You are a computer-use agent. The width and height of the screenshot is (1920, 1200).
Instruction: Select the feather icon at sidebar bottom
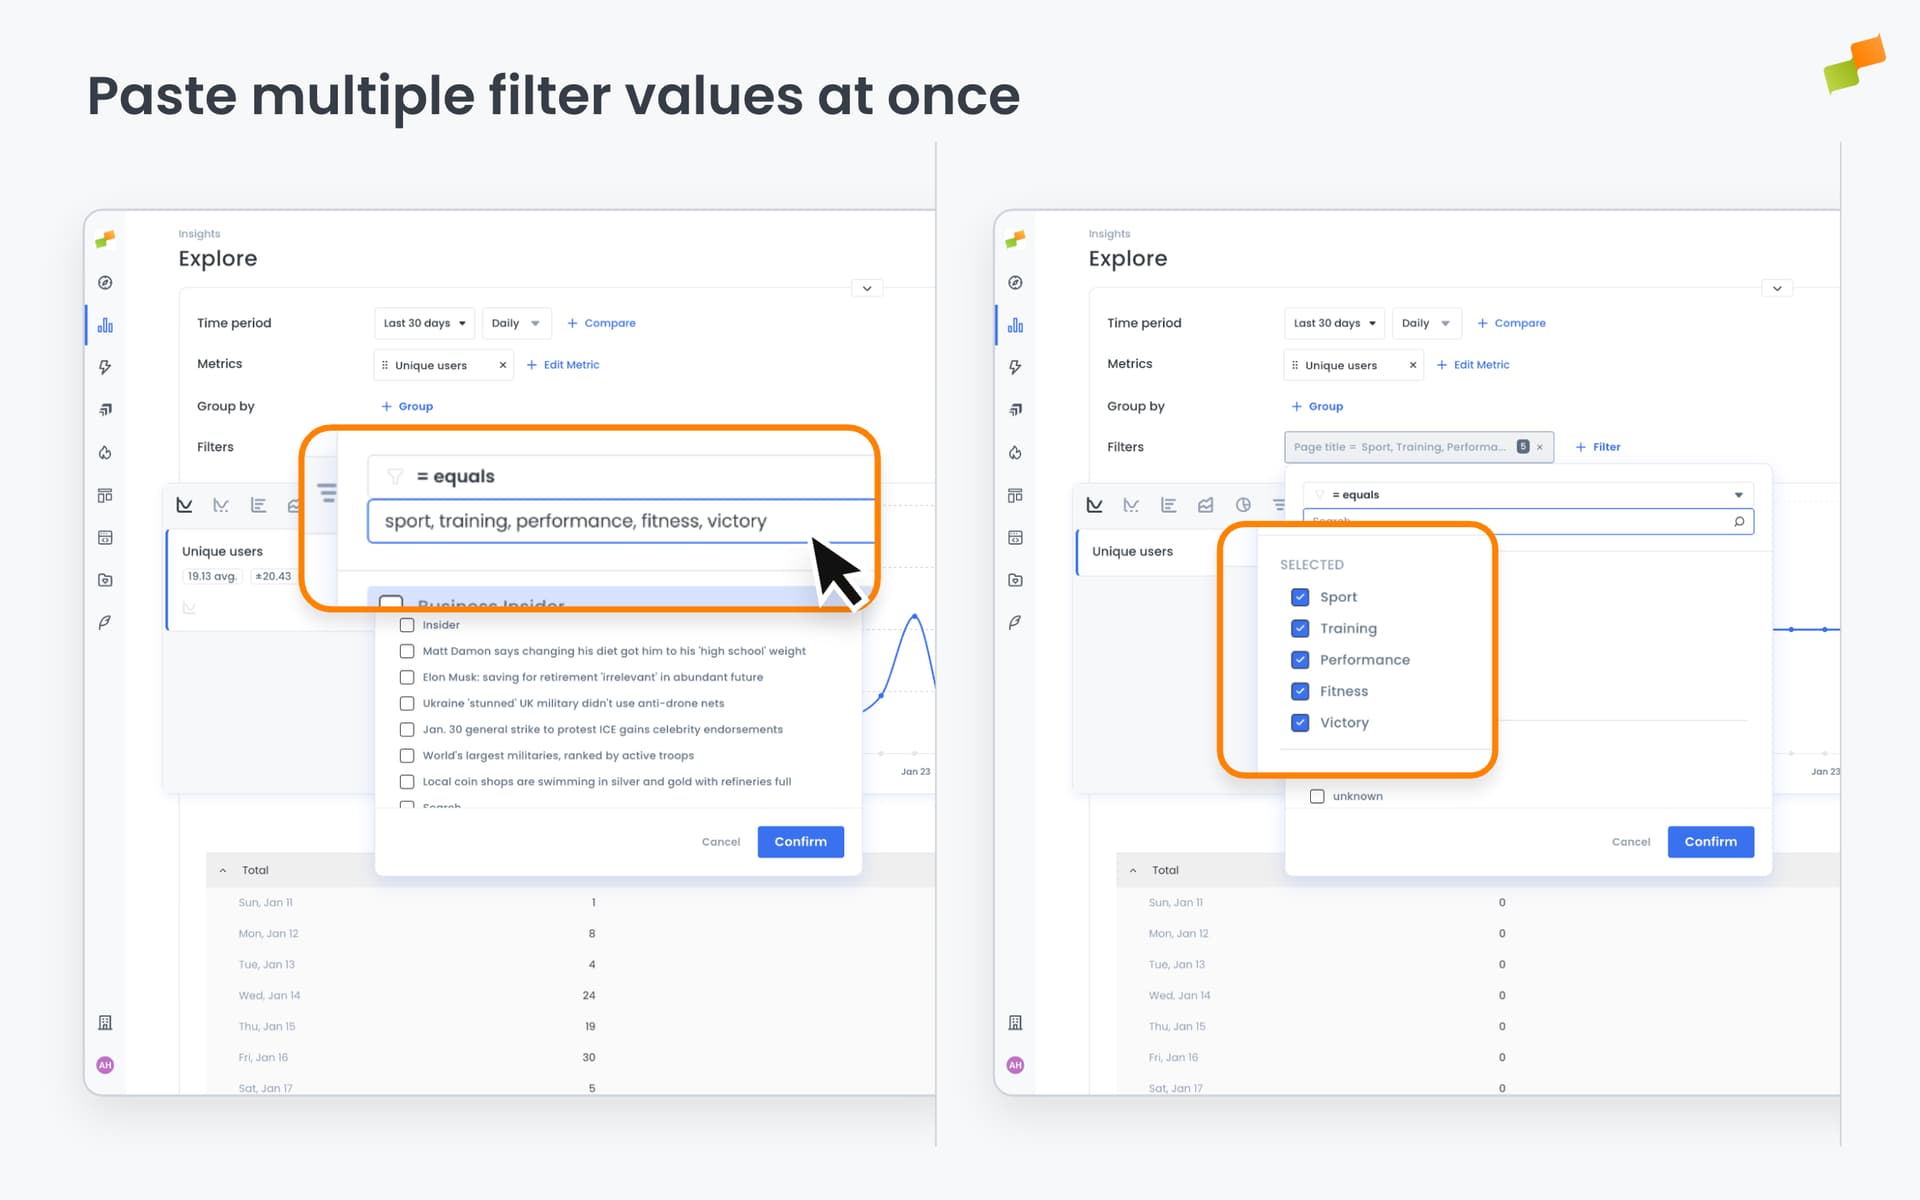[105, 621]
